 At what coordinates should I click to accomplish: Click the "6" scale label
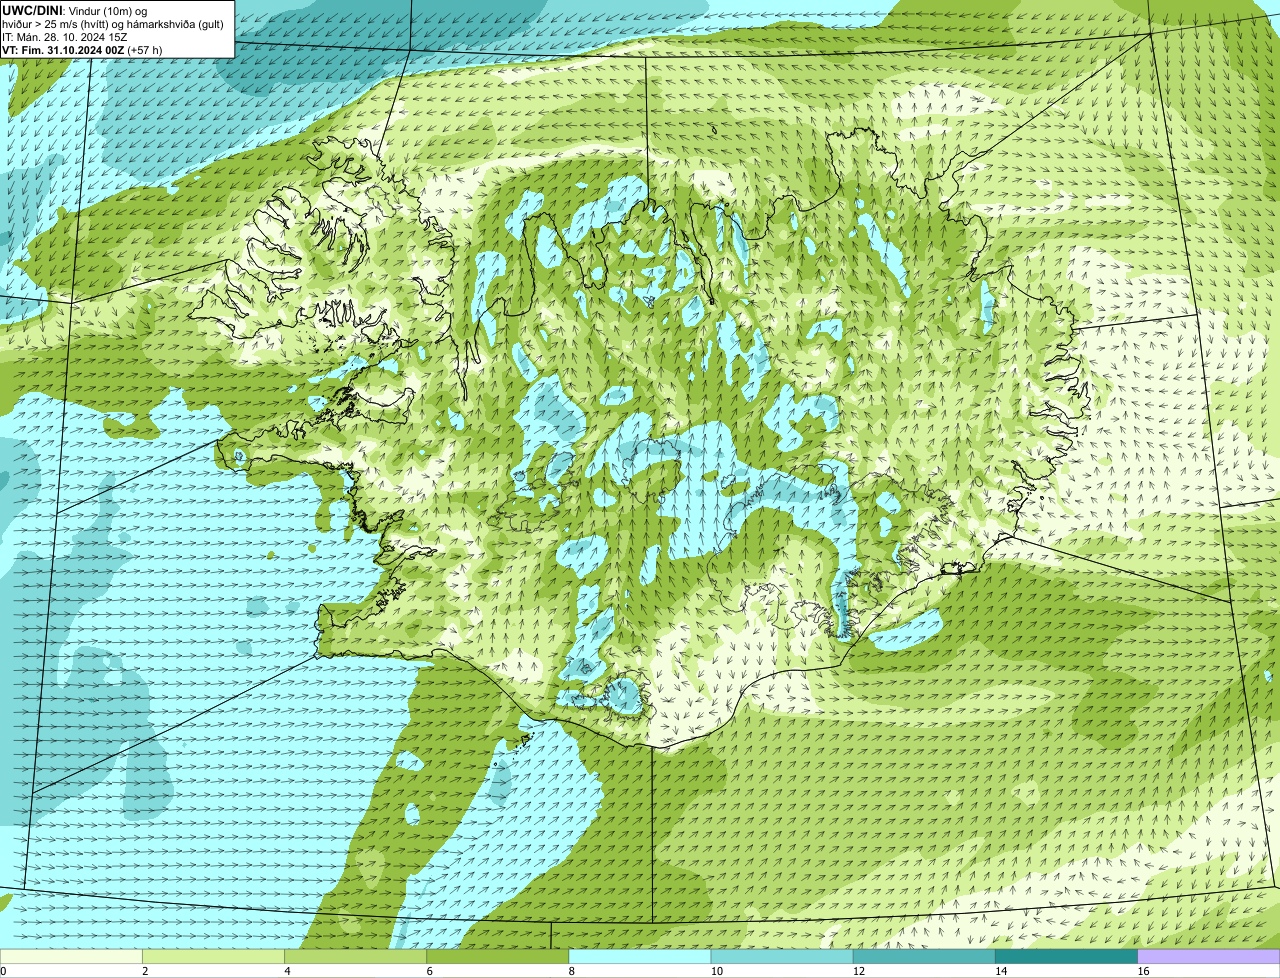click(429, 971)
